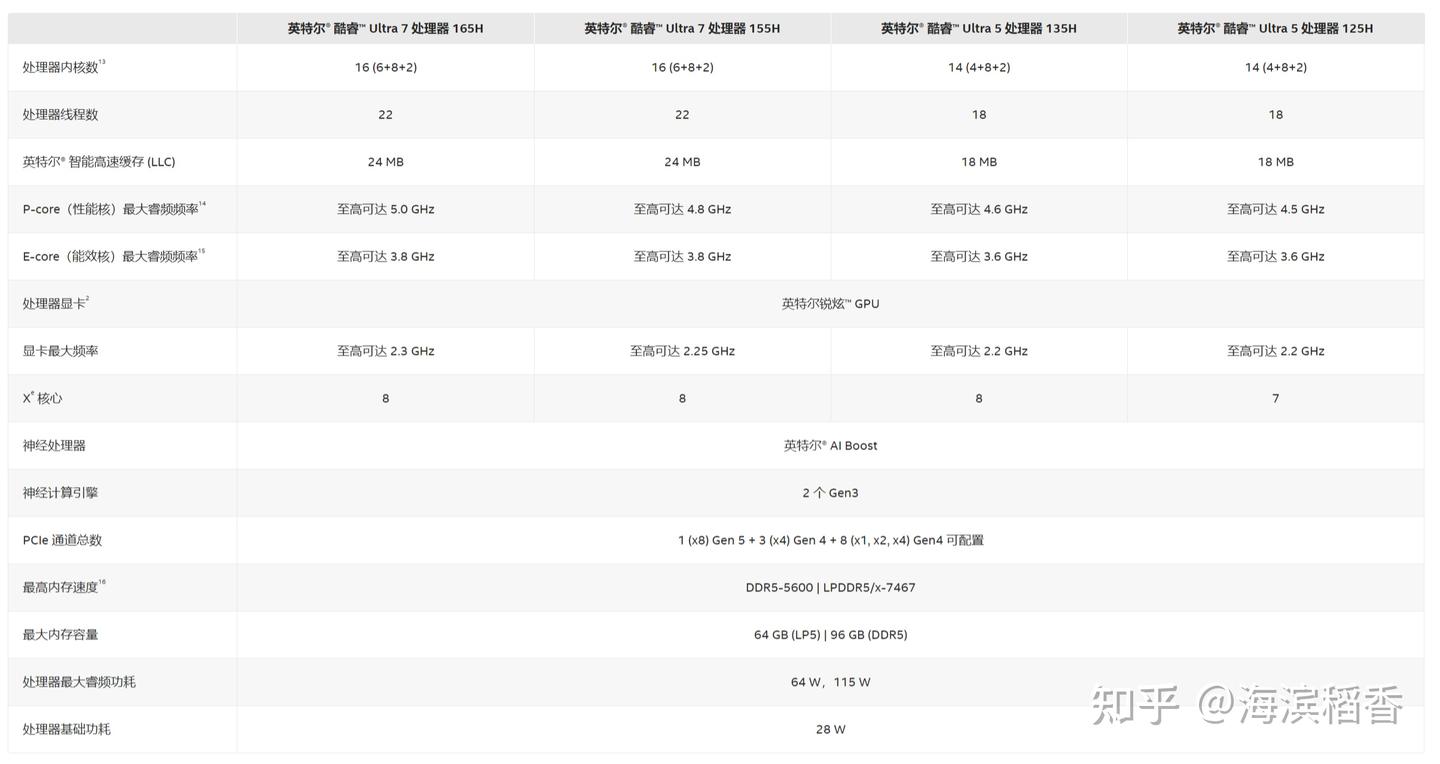This screenshot has width=1440, height=764.
Task: Select the 至高可达 2.25 GHz graphics frequency cell
Action: coord(682,351)
